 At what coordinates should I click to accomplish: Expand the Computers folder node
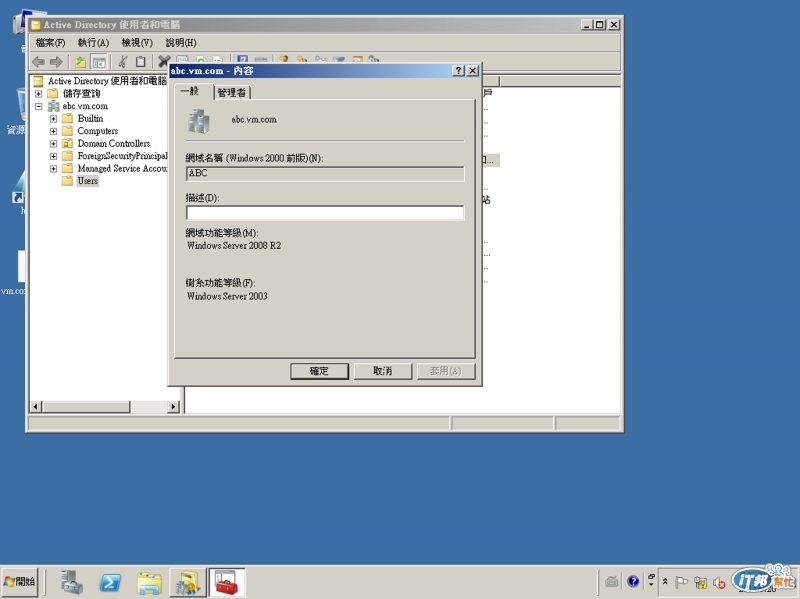(53, 131)
